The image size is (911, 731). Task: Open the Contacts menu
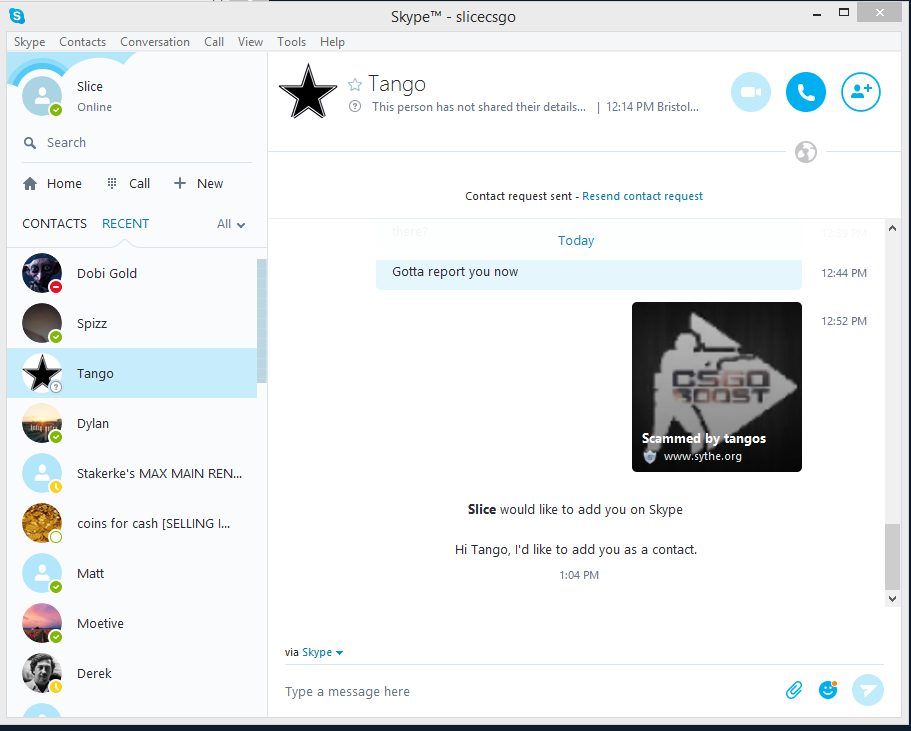(83, 42)
